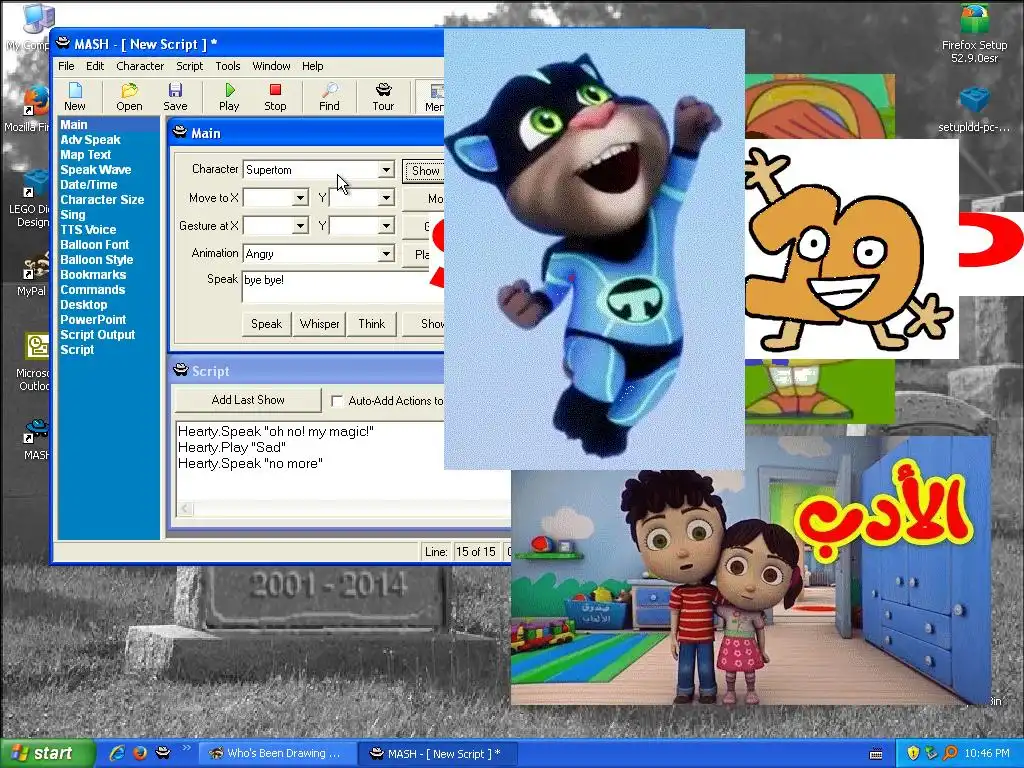Save the script with the Save toolbar icon

point(175,97)
